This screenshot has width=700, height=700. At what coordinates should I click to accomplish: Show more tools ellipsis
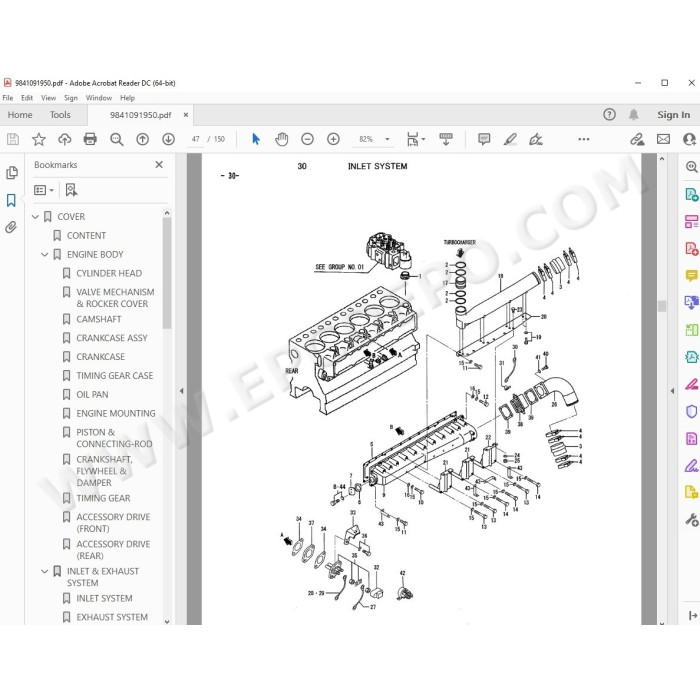tap(583, 139)
